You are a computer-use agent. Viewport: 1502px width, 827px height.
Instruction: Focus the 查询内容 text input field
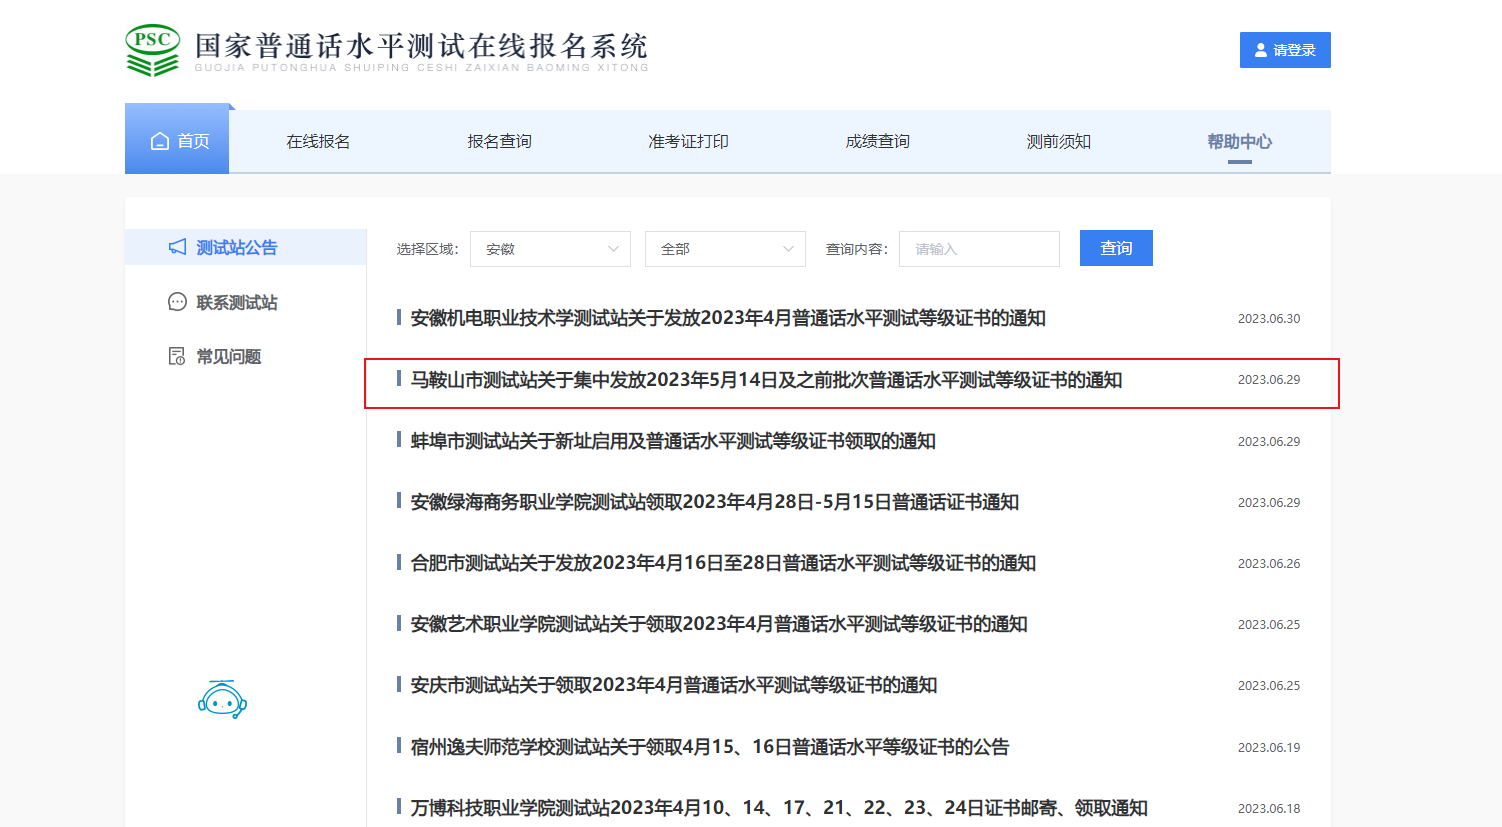click(x=979, y=249)
